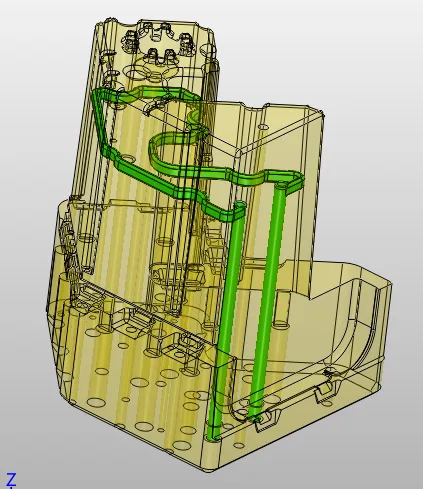
Task: Select the right green vertical cooling tube
Action: pyautogui.click(x=268, y=300)
